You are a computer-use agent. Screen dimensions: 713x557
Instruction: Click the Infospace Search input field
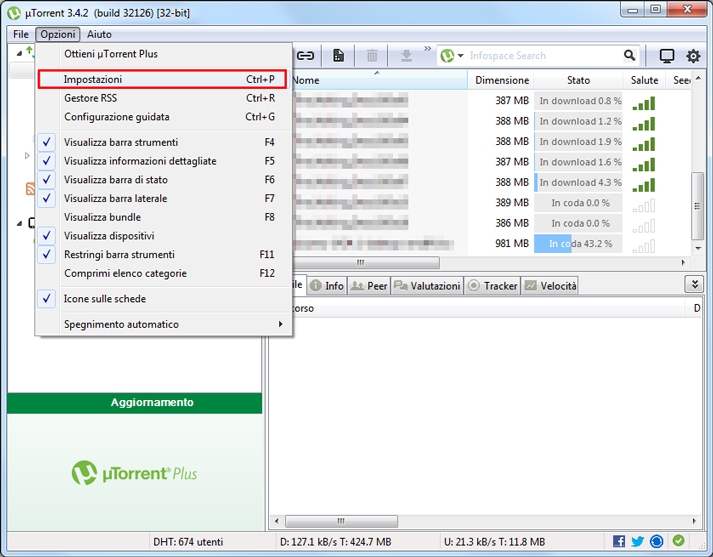coord(543,55)
